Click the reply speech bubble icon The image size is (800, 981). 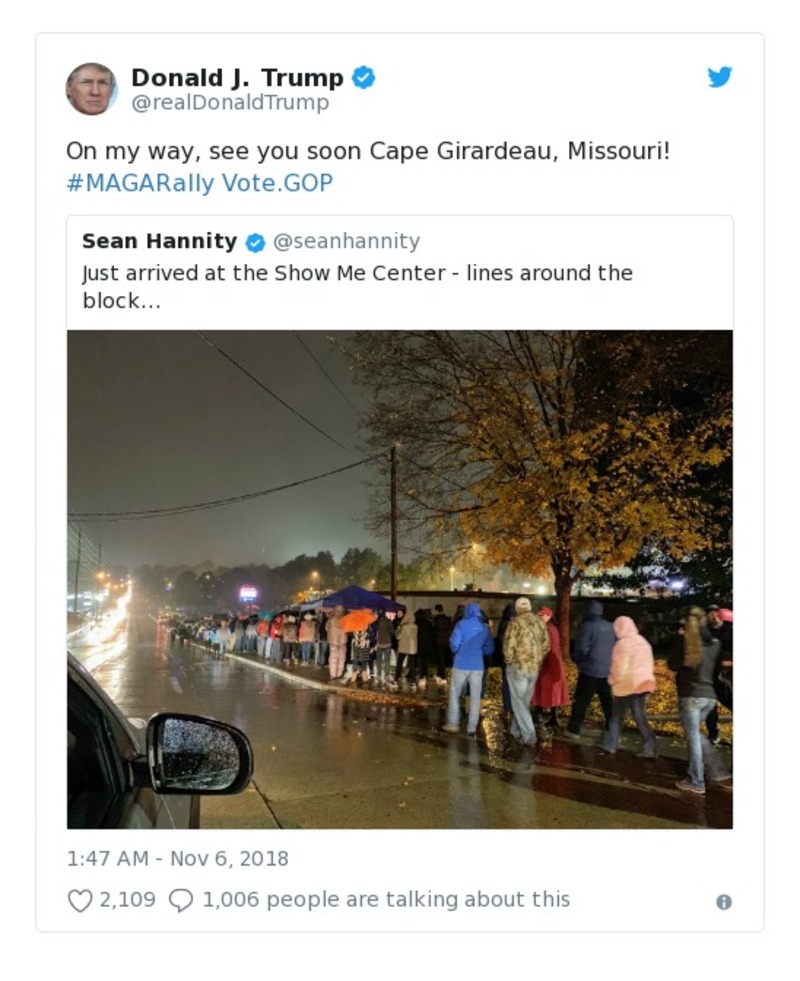click(x=181, y=900)
